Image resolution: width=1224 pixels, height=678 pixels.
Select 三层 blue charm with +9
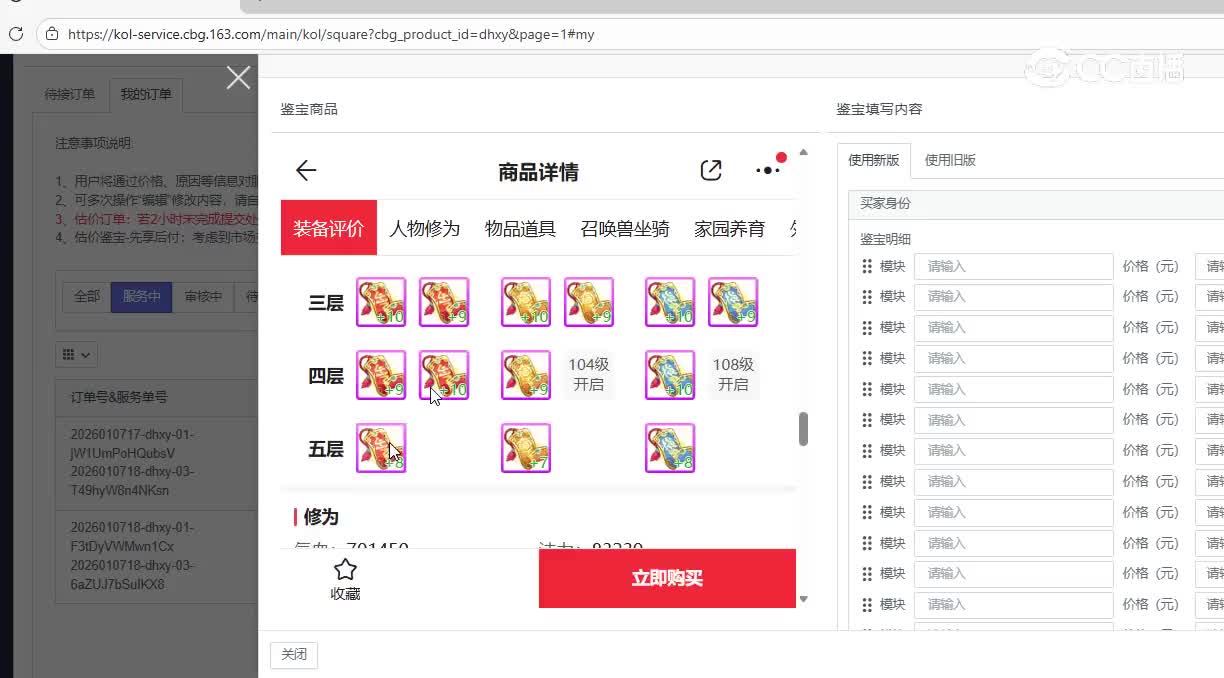pyautogui.click(x=733, y=302)
